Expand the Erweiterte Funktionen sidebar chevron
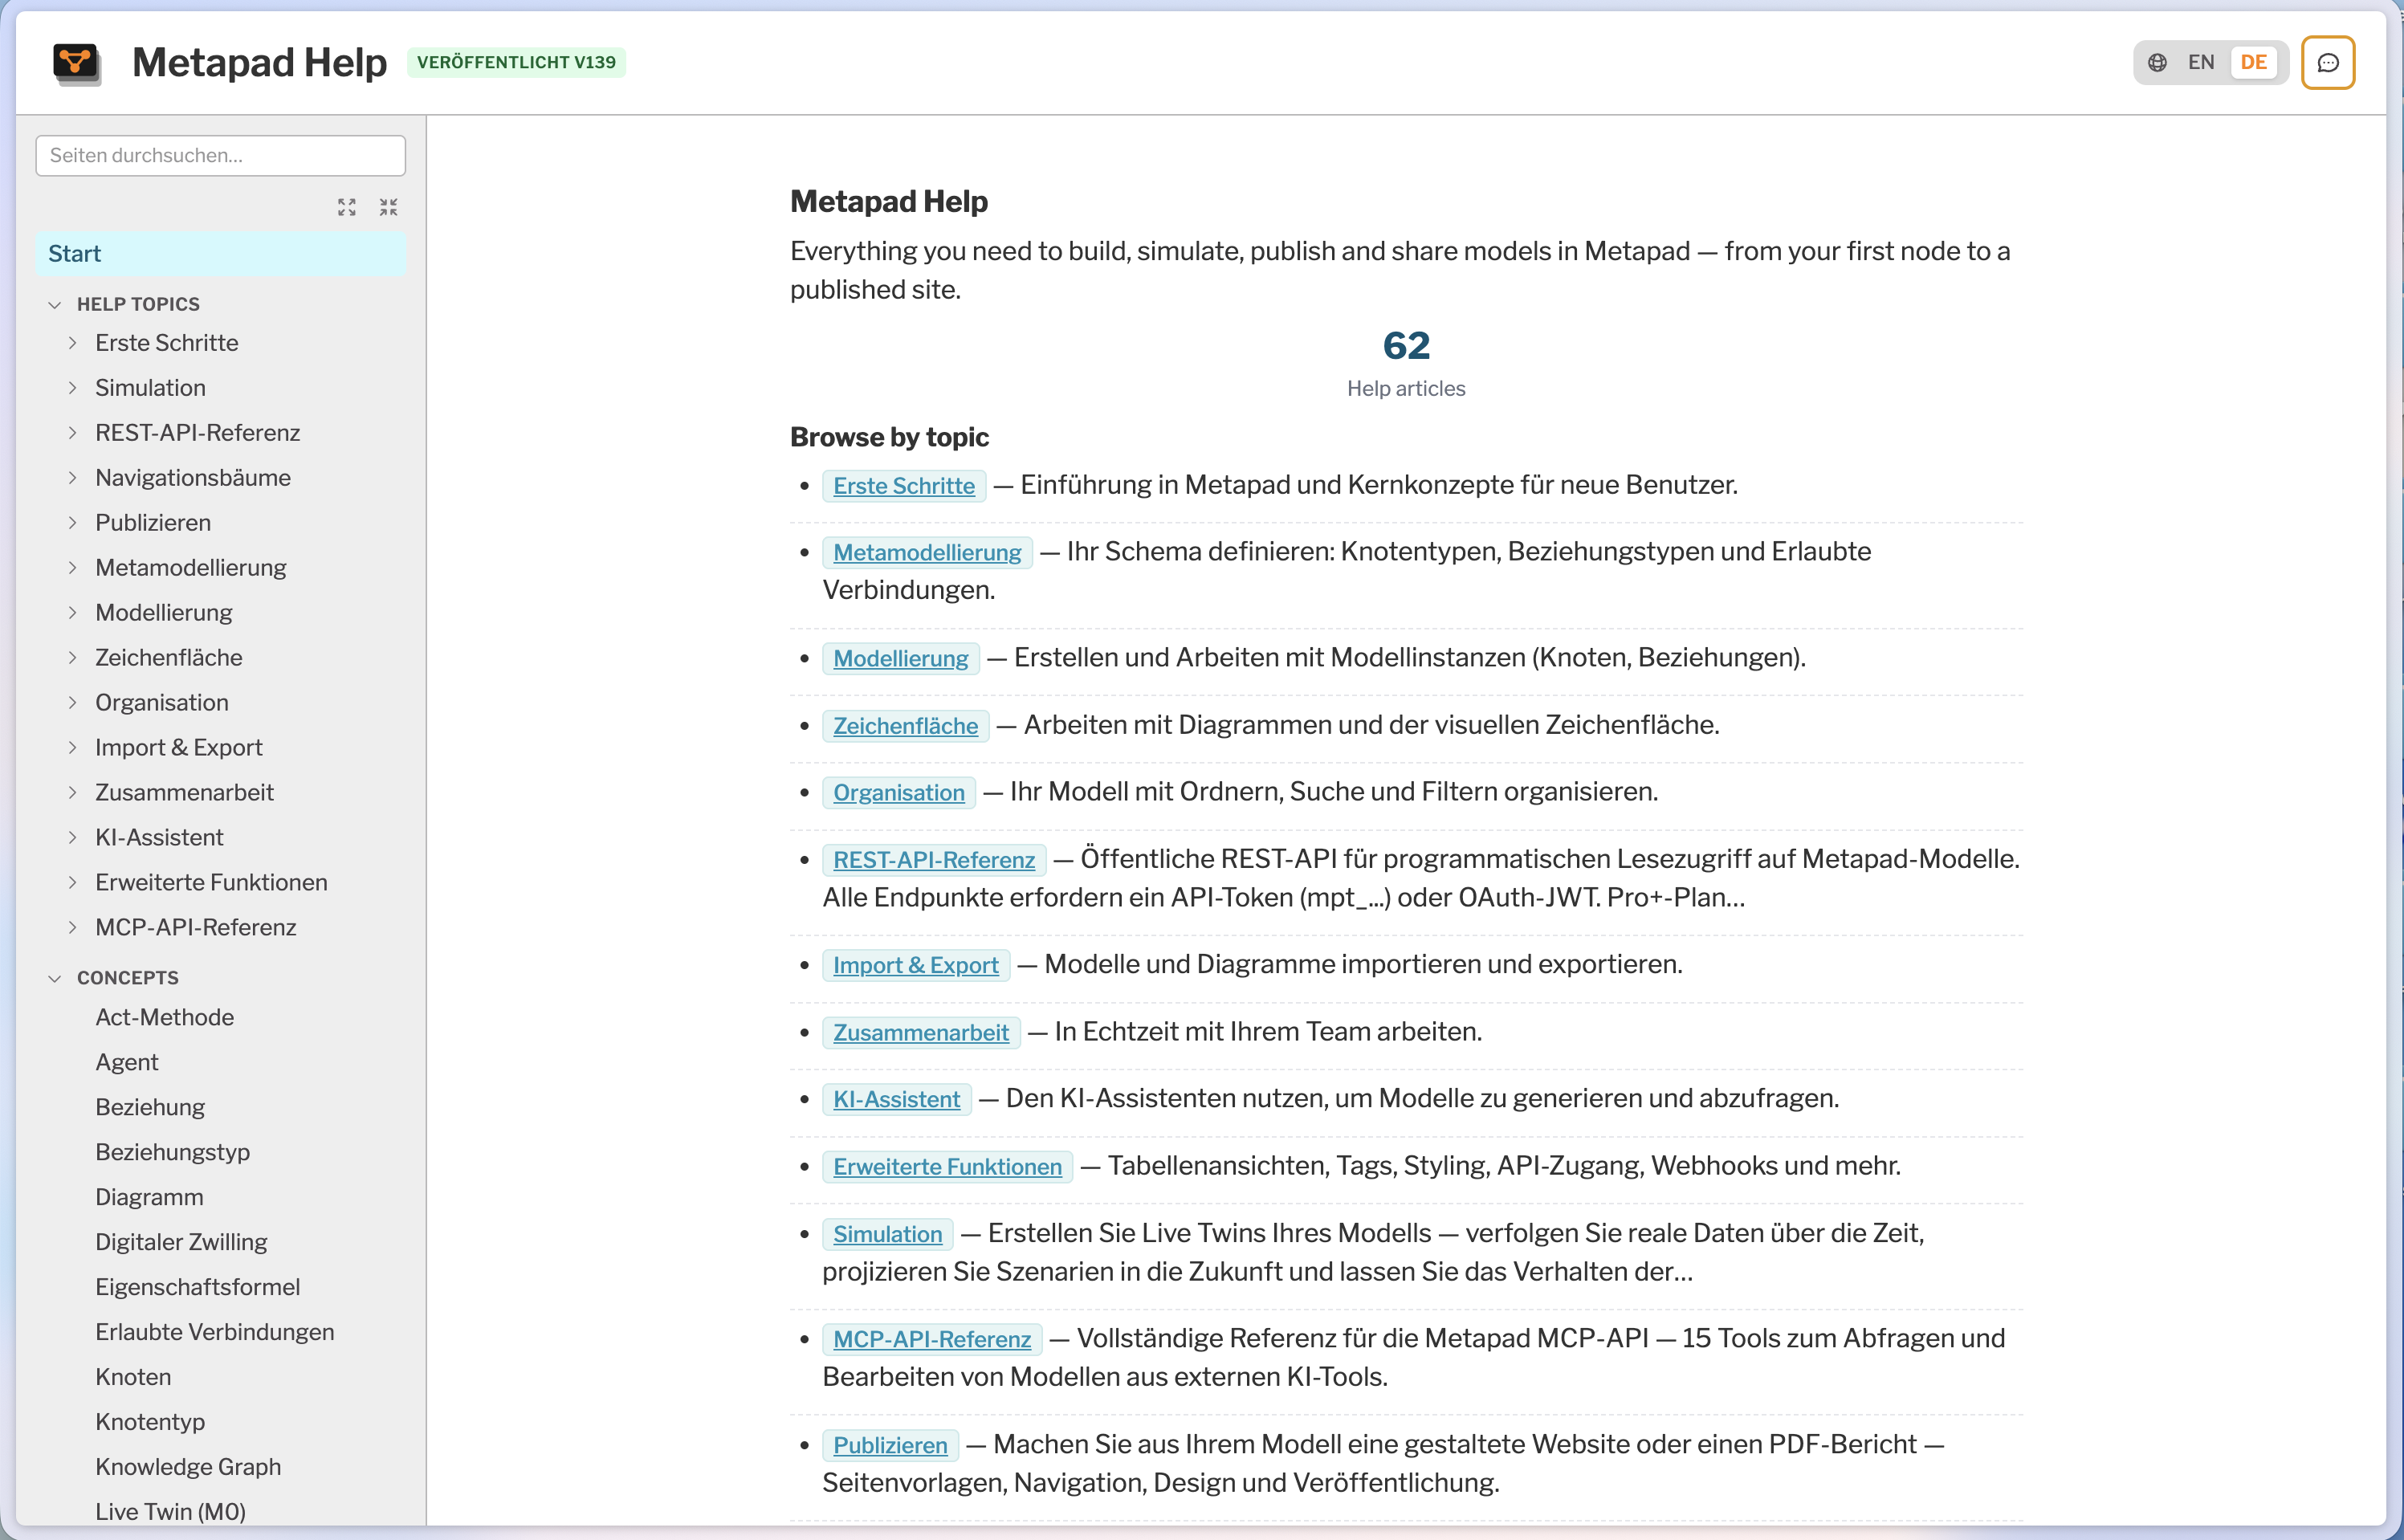 click(x=73, y=883)
